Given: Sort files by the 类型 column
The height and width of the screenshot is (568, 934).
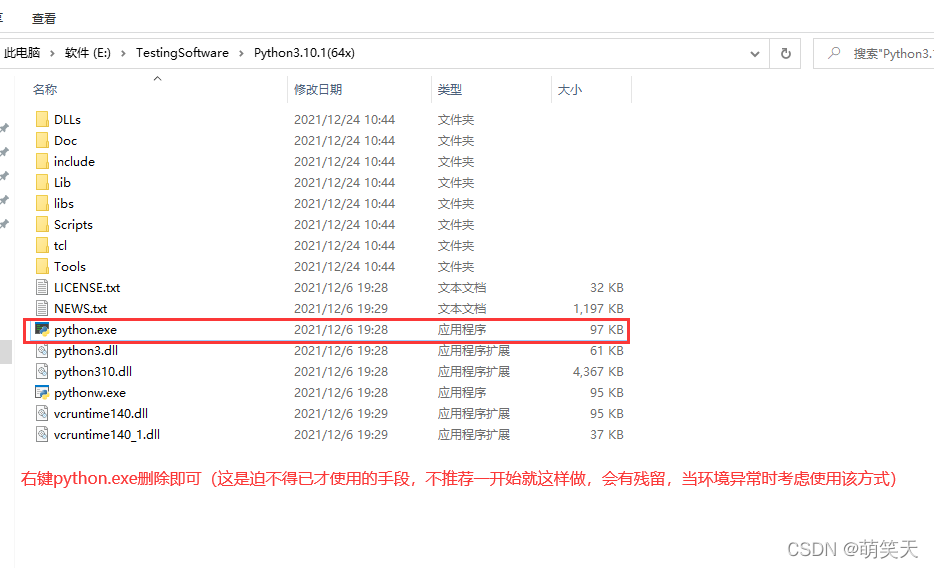Looking at the screenshot, I should [450, 89].
